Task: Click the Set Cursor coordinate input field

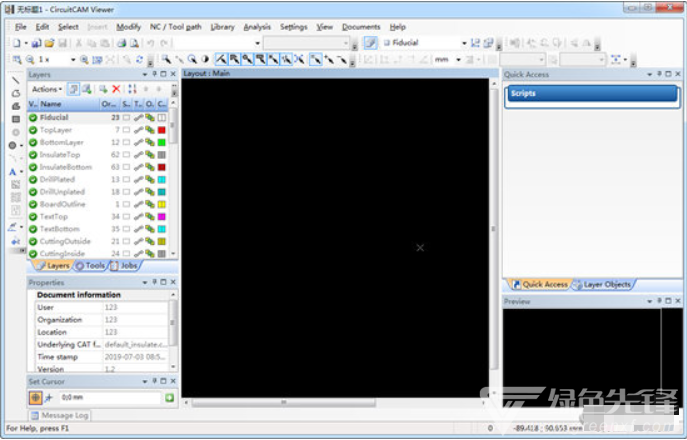Action: (108, 398)
